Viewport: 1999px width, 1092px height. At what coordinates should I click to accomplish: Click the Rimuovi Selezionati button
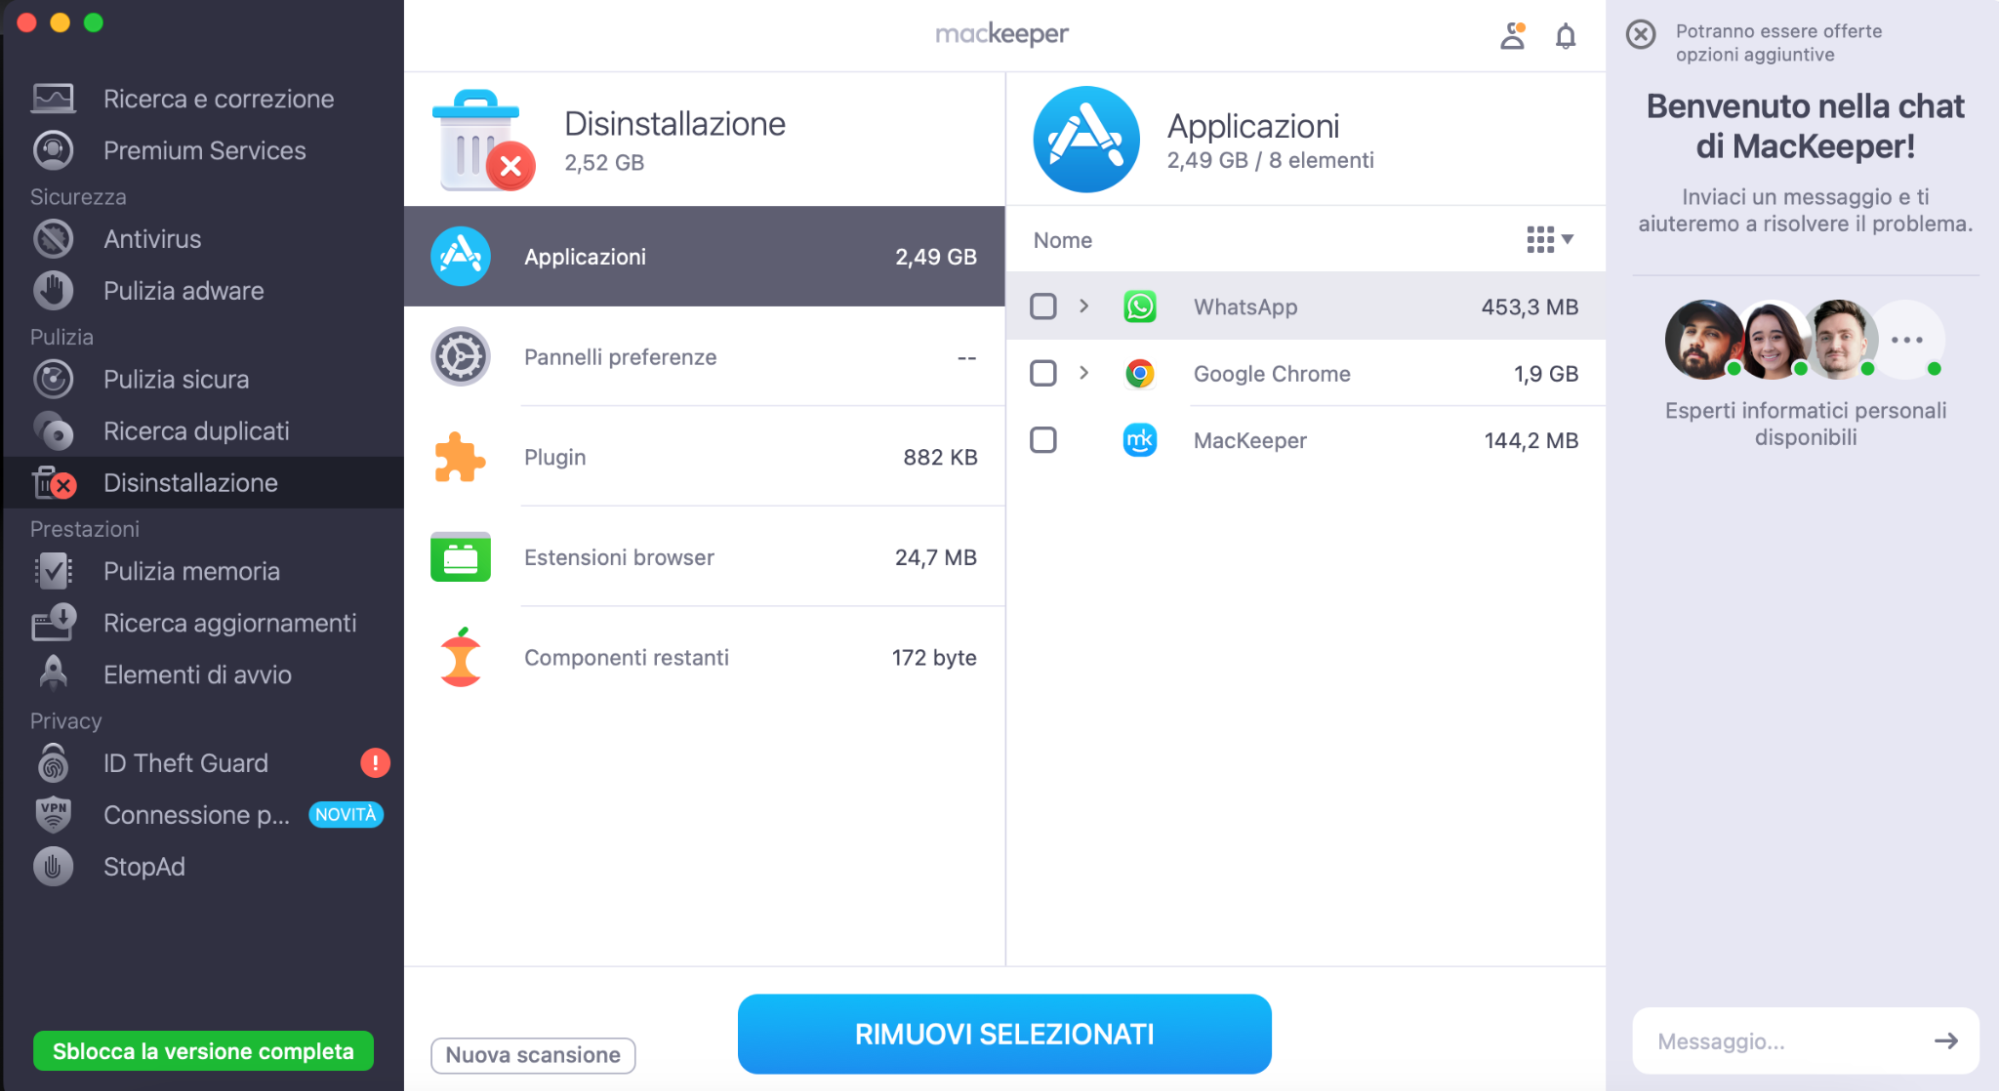1003,1034
